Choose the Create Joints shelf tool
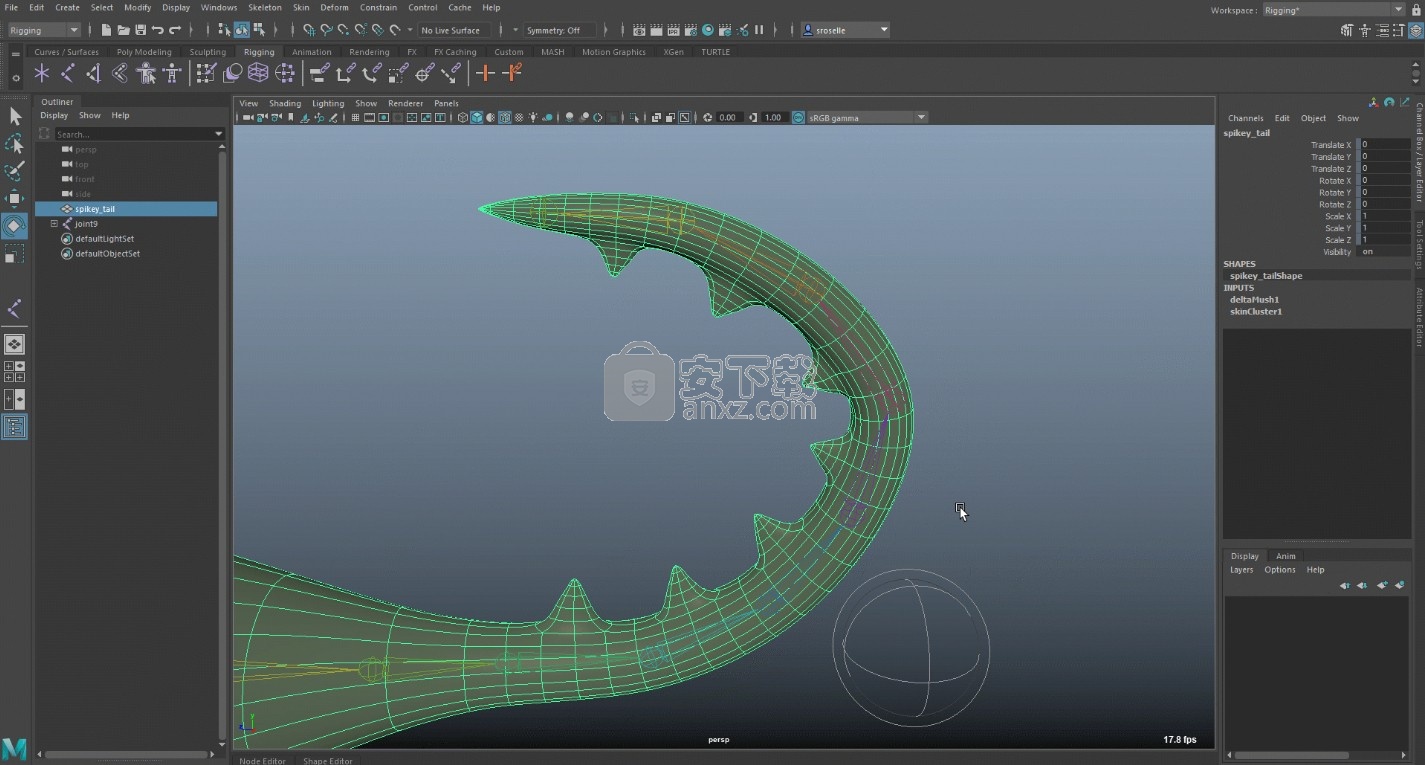 coord(67,72)
